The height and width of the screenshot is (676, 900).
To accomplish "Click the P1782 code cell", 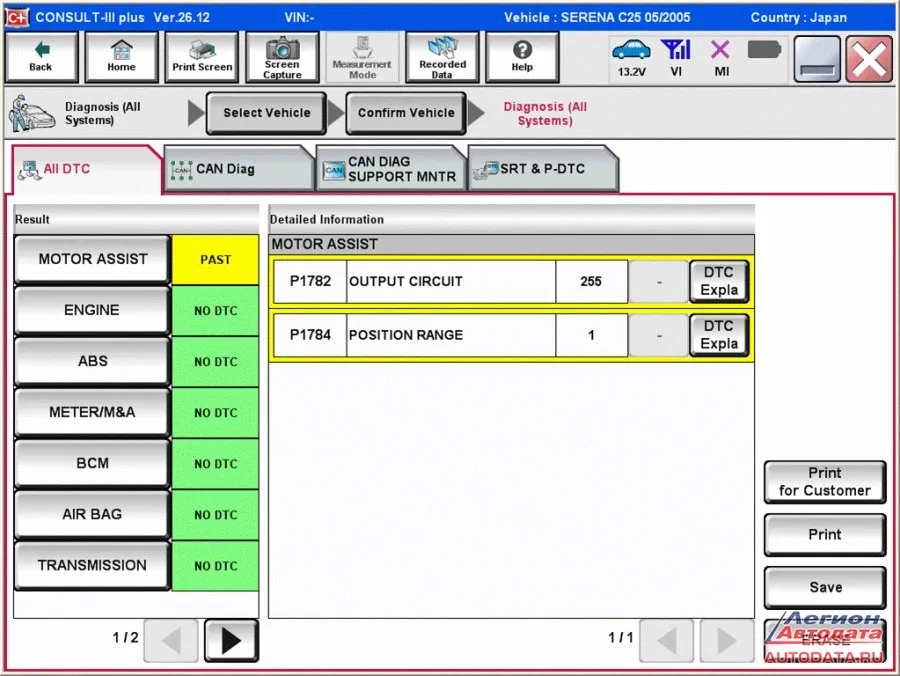I will tap(310, 281).
